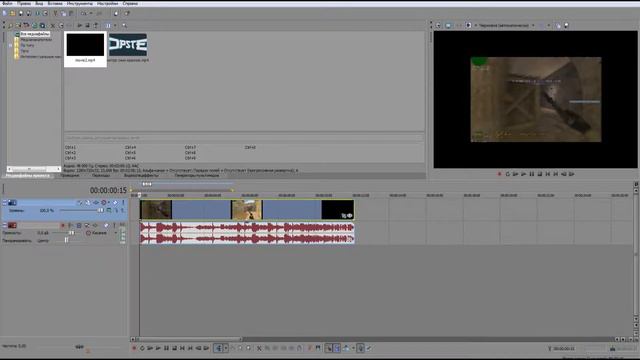The image size is (640, 360).
Task: Click the 00:00:00:15 timecode display
Action: click(108, 191)
